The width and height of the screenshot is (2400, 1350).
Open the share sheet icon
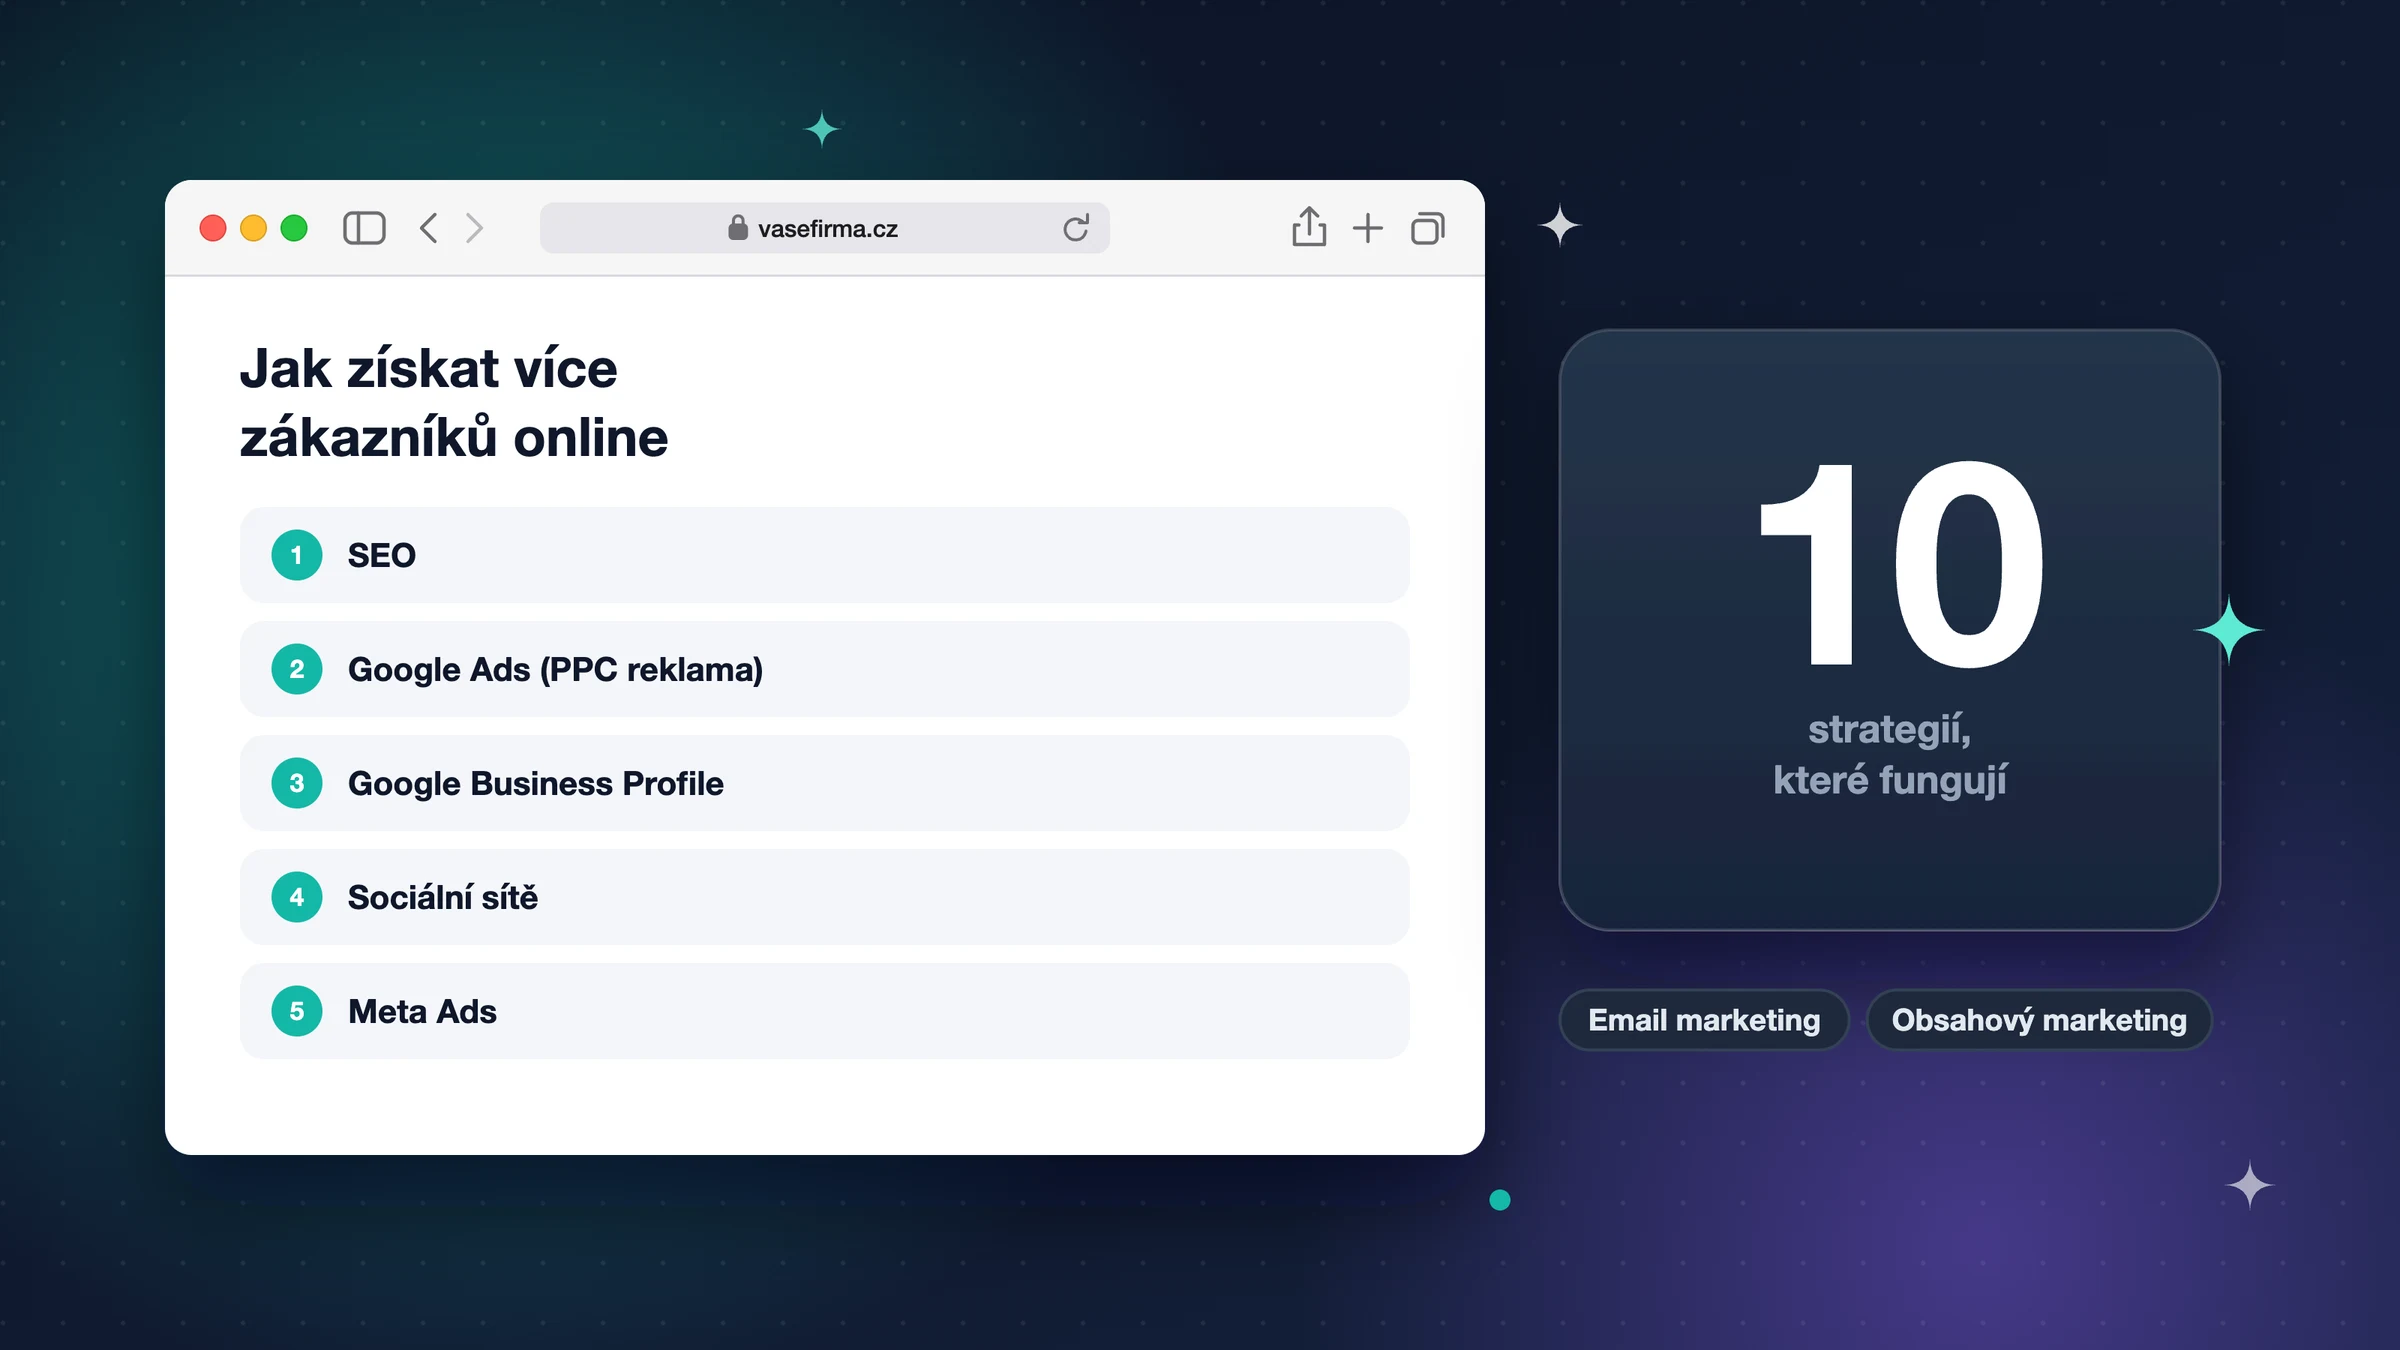[x=1309, y=226]
